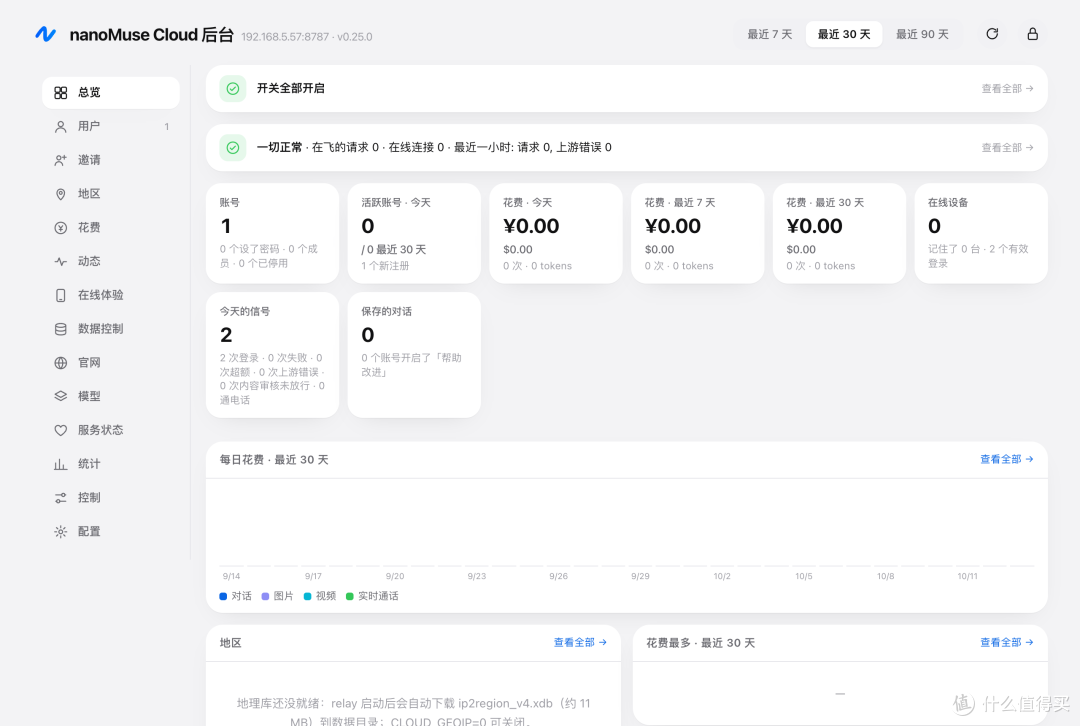Click the 统计 bar chart icon

click(x=61, y=464)
